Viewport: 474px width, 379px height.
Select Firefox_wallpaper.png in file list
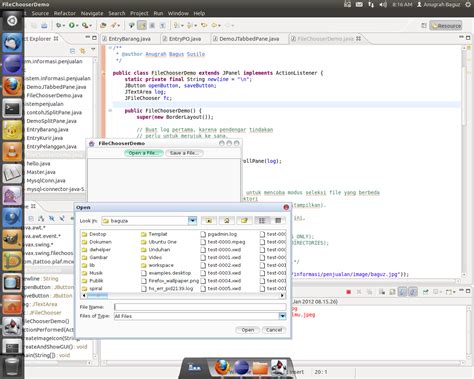(x=170, y=281)
